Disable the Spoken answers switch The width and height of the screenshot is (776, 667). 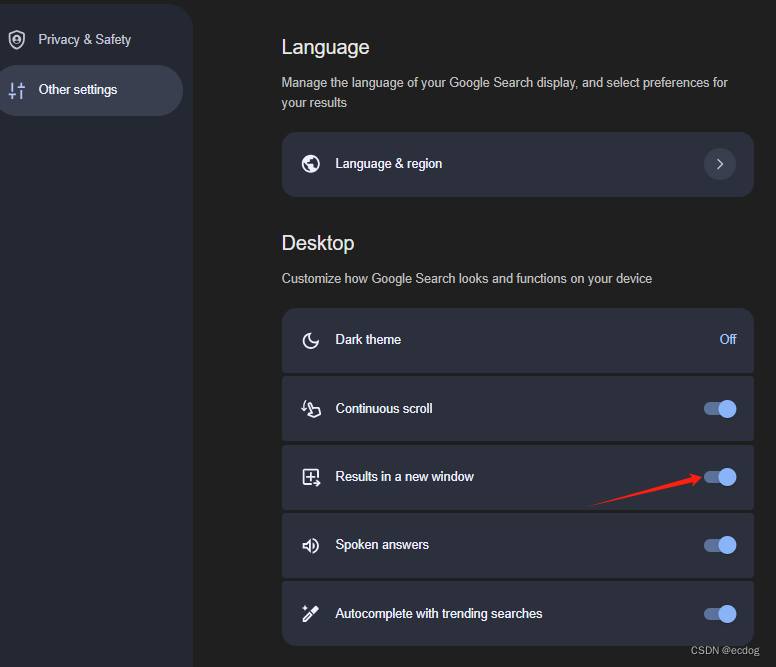pyautogui.click(x=720, y=545)
